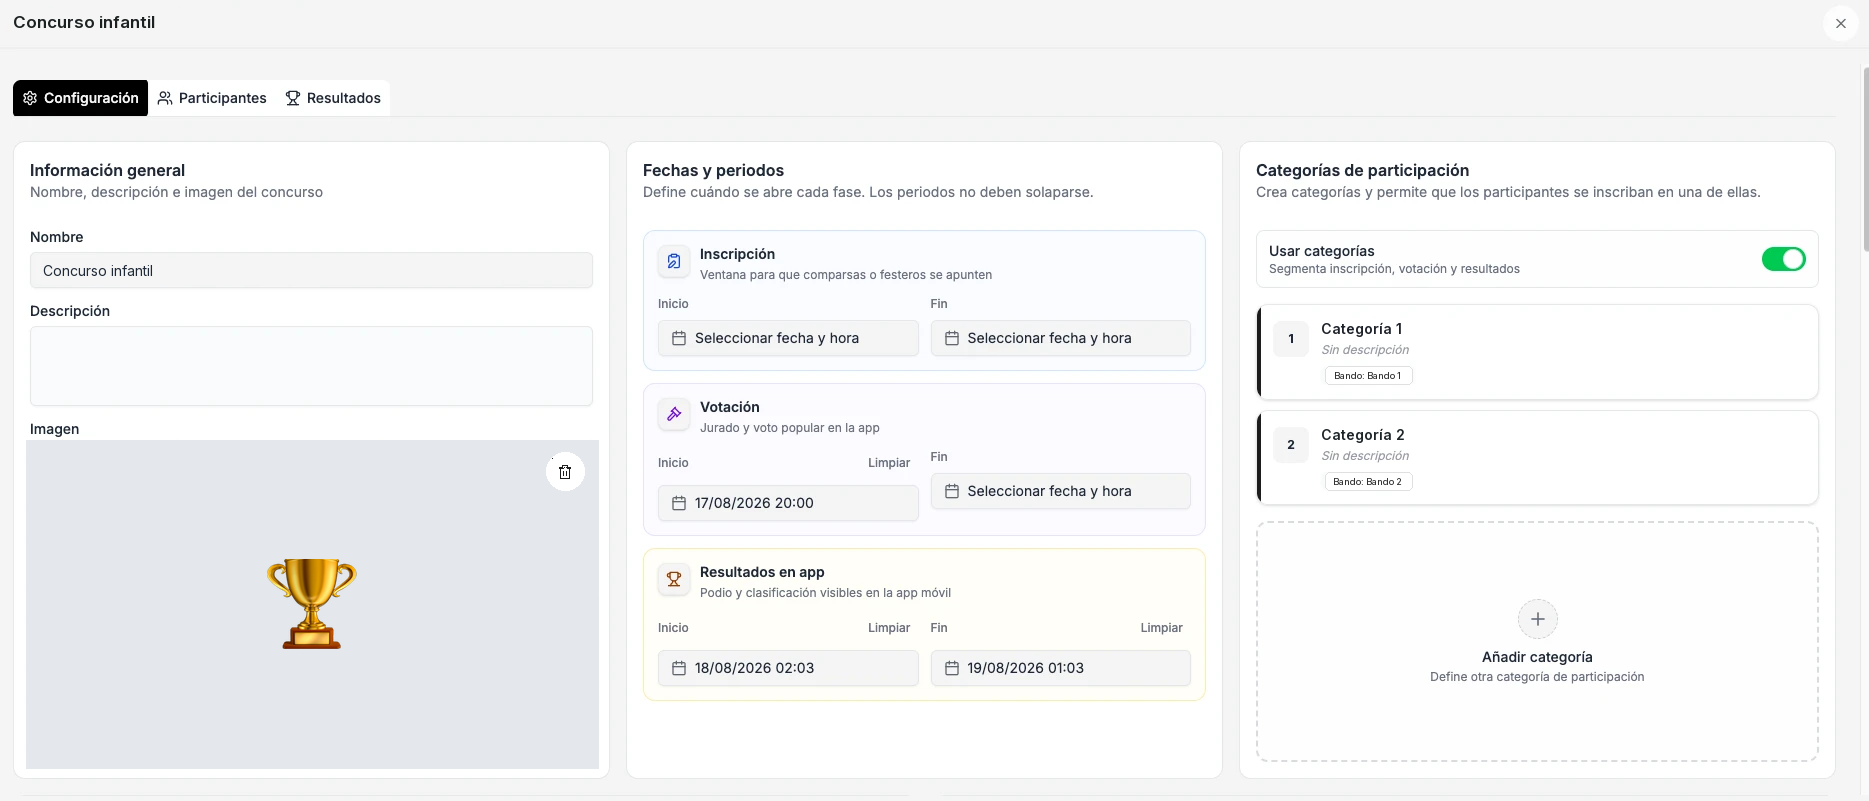Click the Votación gavel icon

click(674, 415)
